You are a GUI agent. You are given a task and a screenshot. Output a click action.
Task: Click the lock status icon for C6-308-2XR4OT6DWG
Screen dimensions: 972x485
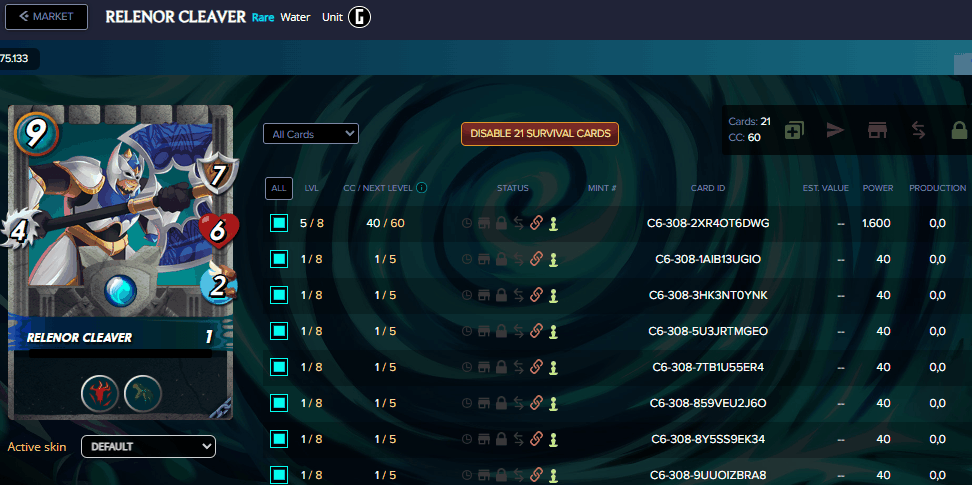(x=501, y=223)
